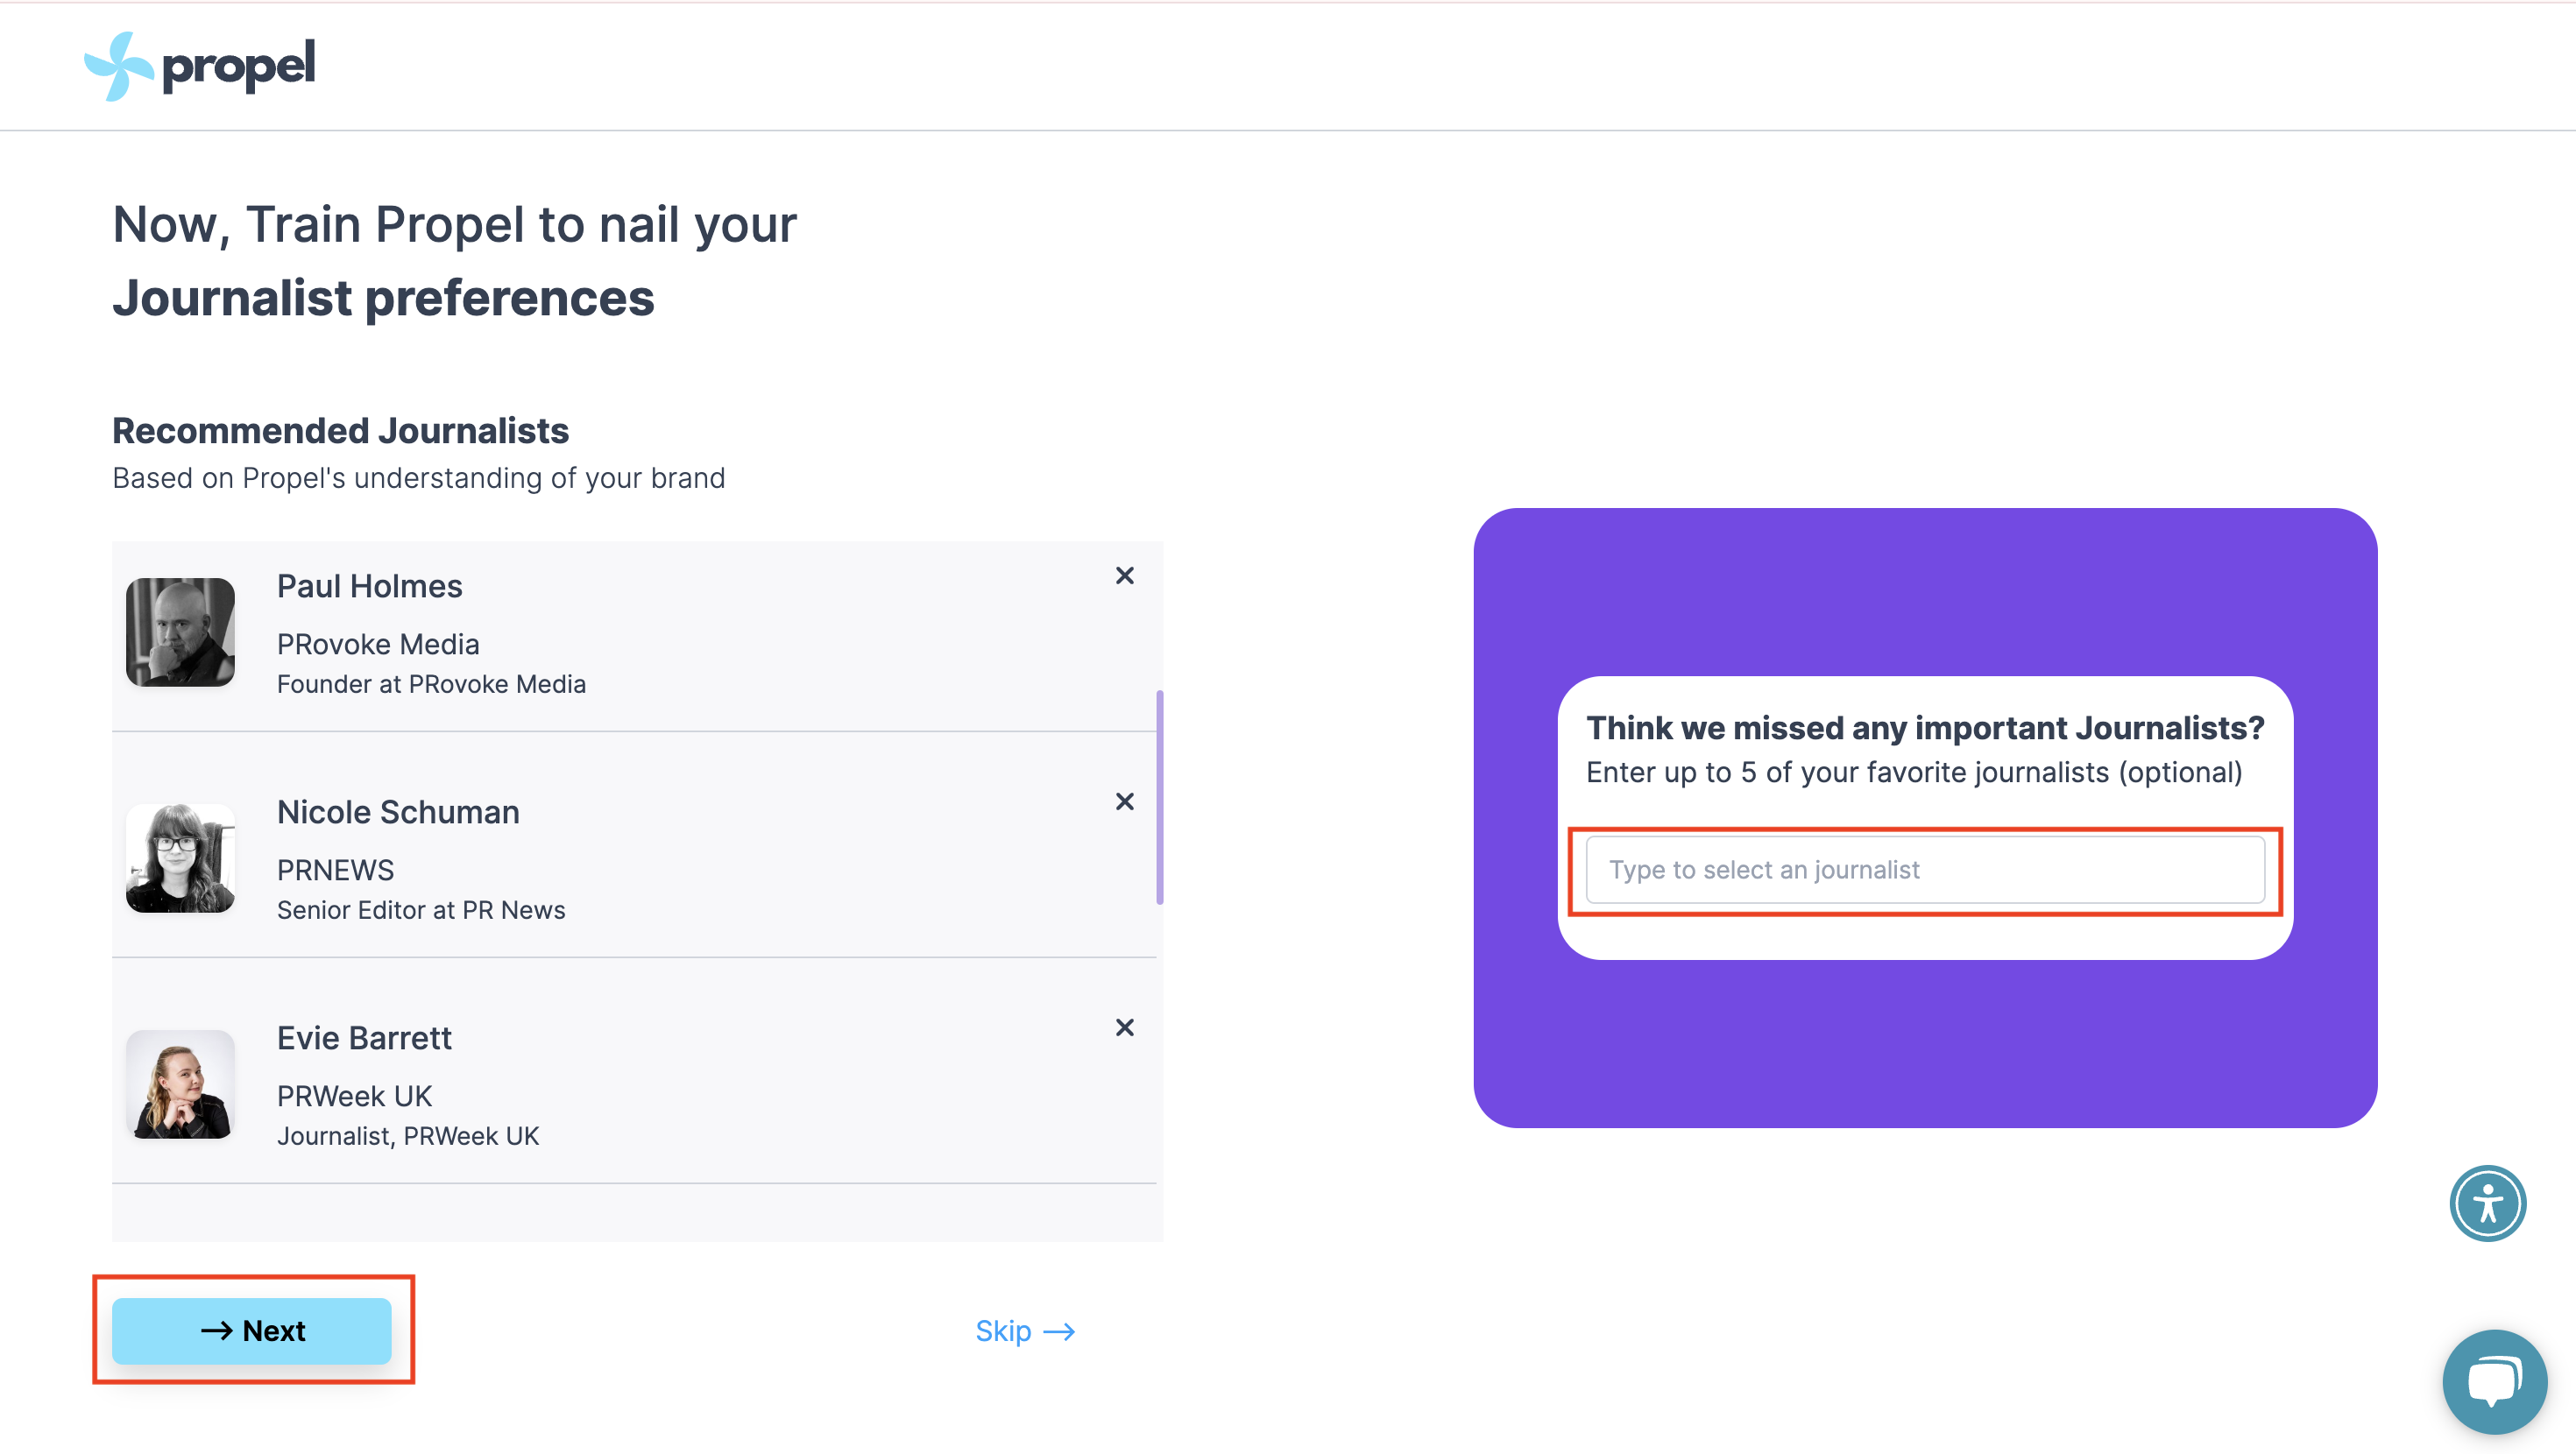The image size is (2576, 1454).
Task: Click the Recommended Journalists heading
Action: tap(340, 431)
